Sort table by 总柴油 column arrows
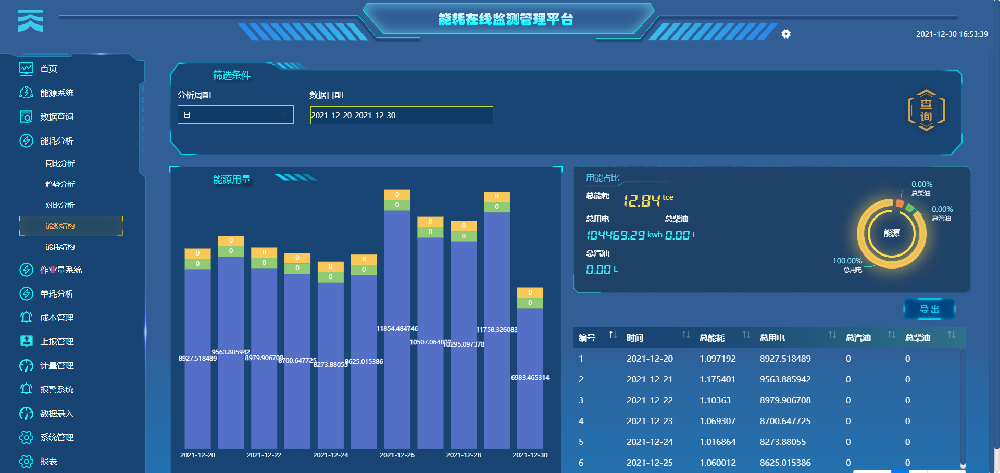The image size is (1000, 473). [952, 335]
